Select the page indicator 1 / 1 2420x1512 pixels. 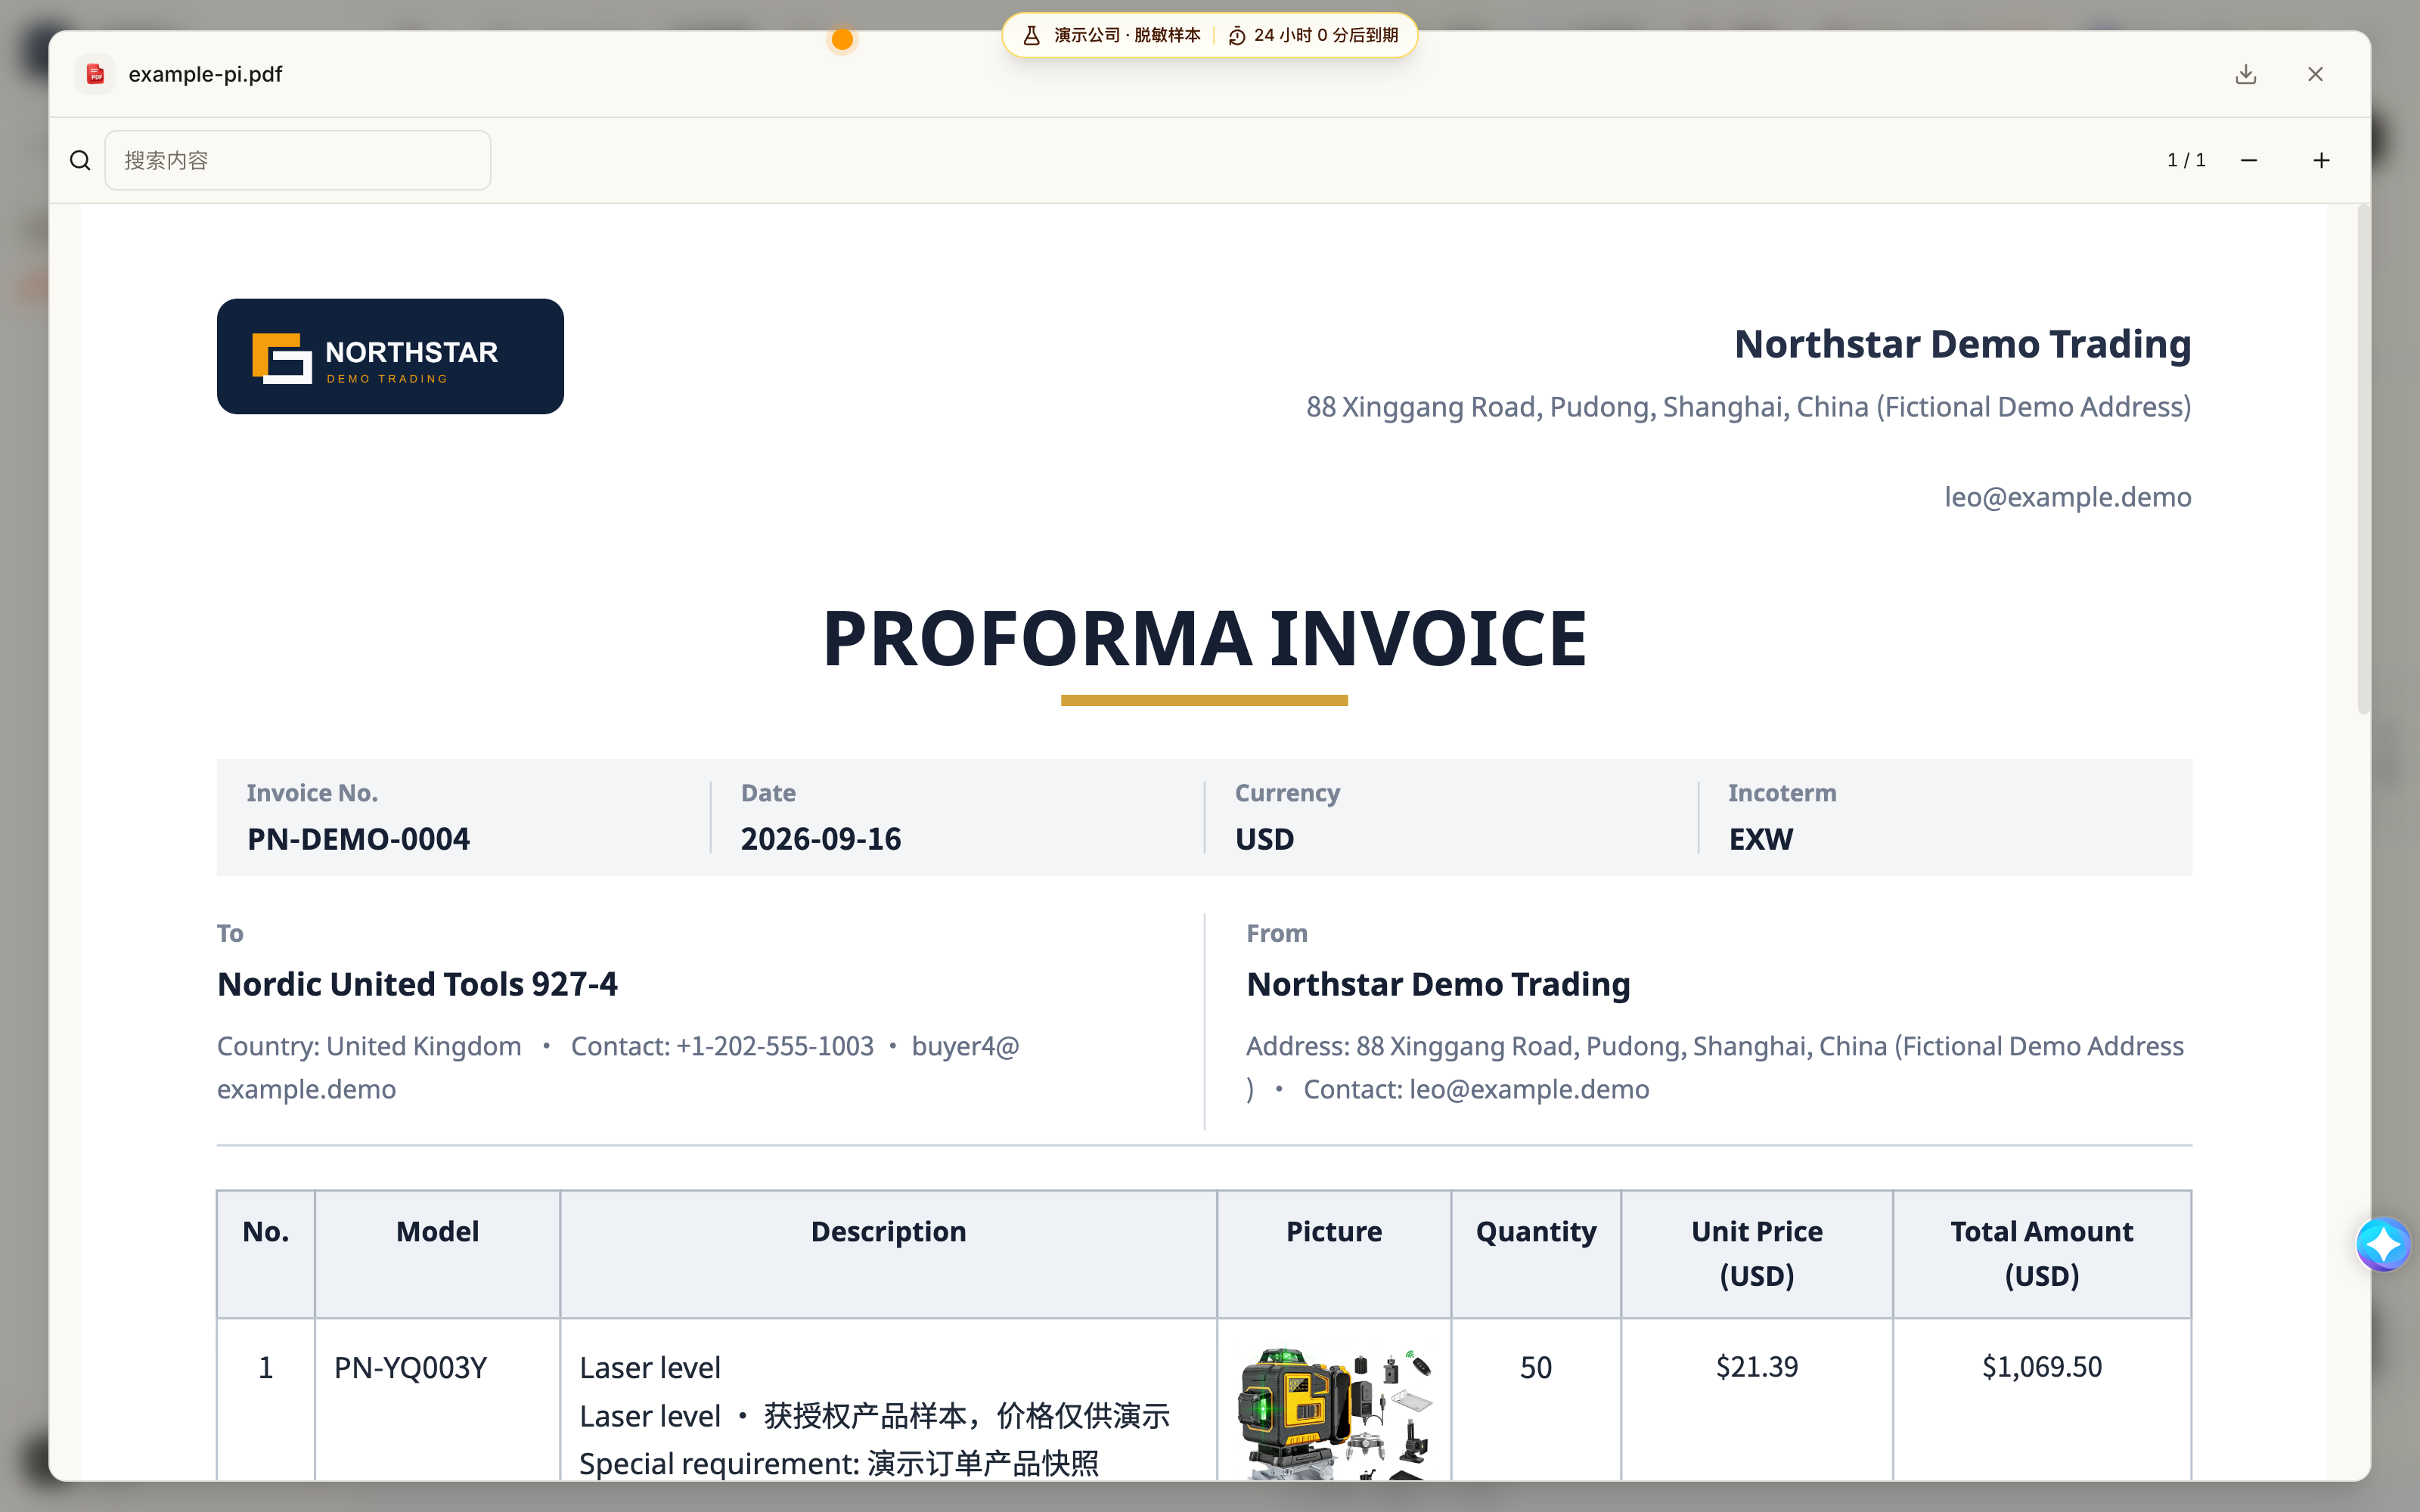2186,160
